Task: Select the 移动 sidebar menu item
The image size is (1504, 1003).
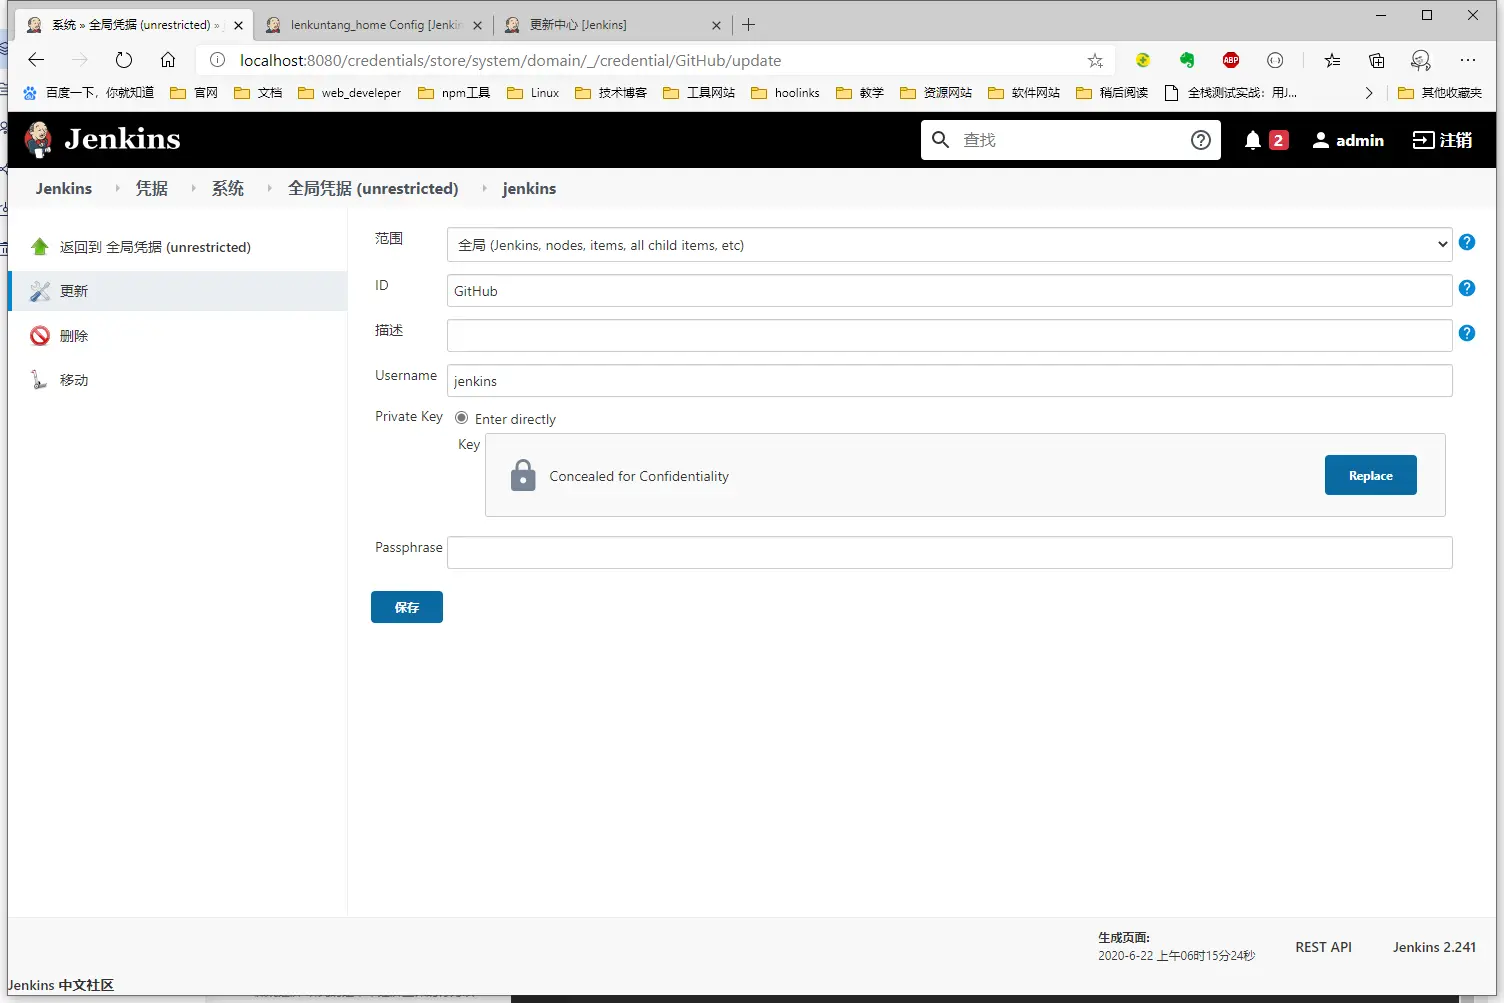Action: (x=74, y=380)
